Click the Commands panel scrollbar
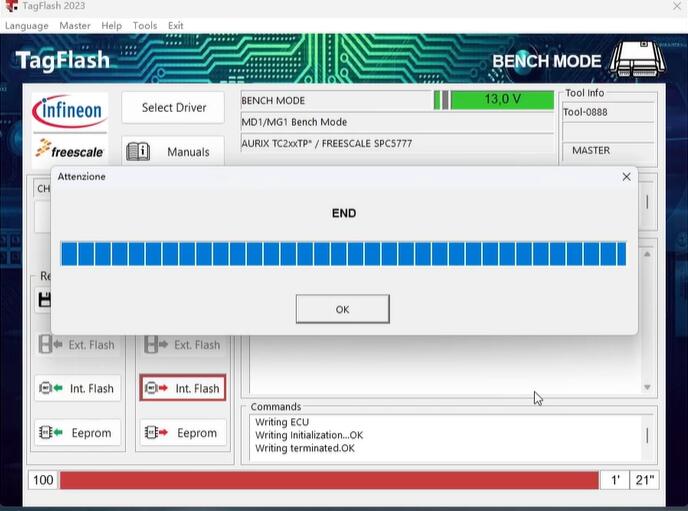This screenshot has height=511, width=688. 648,436
